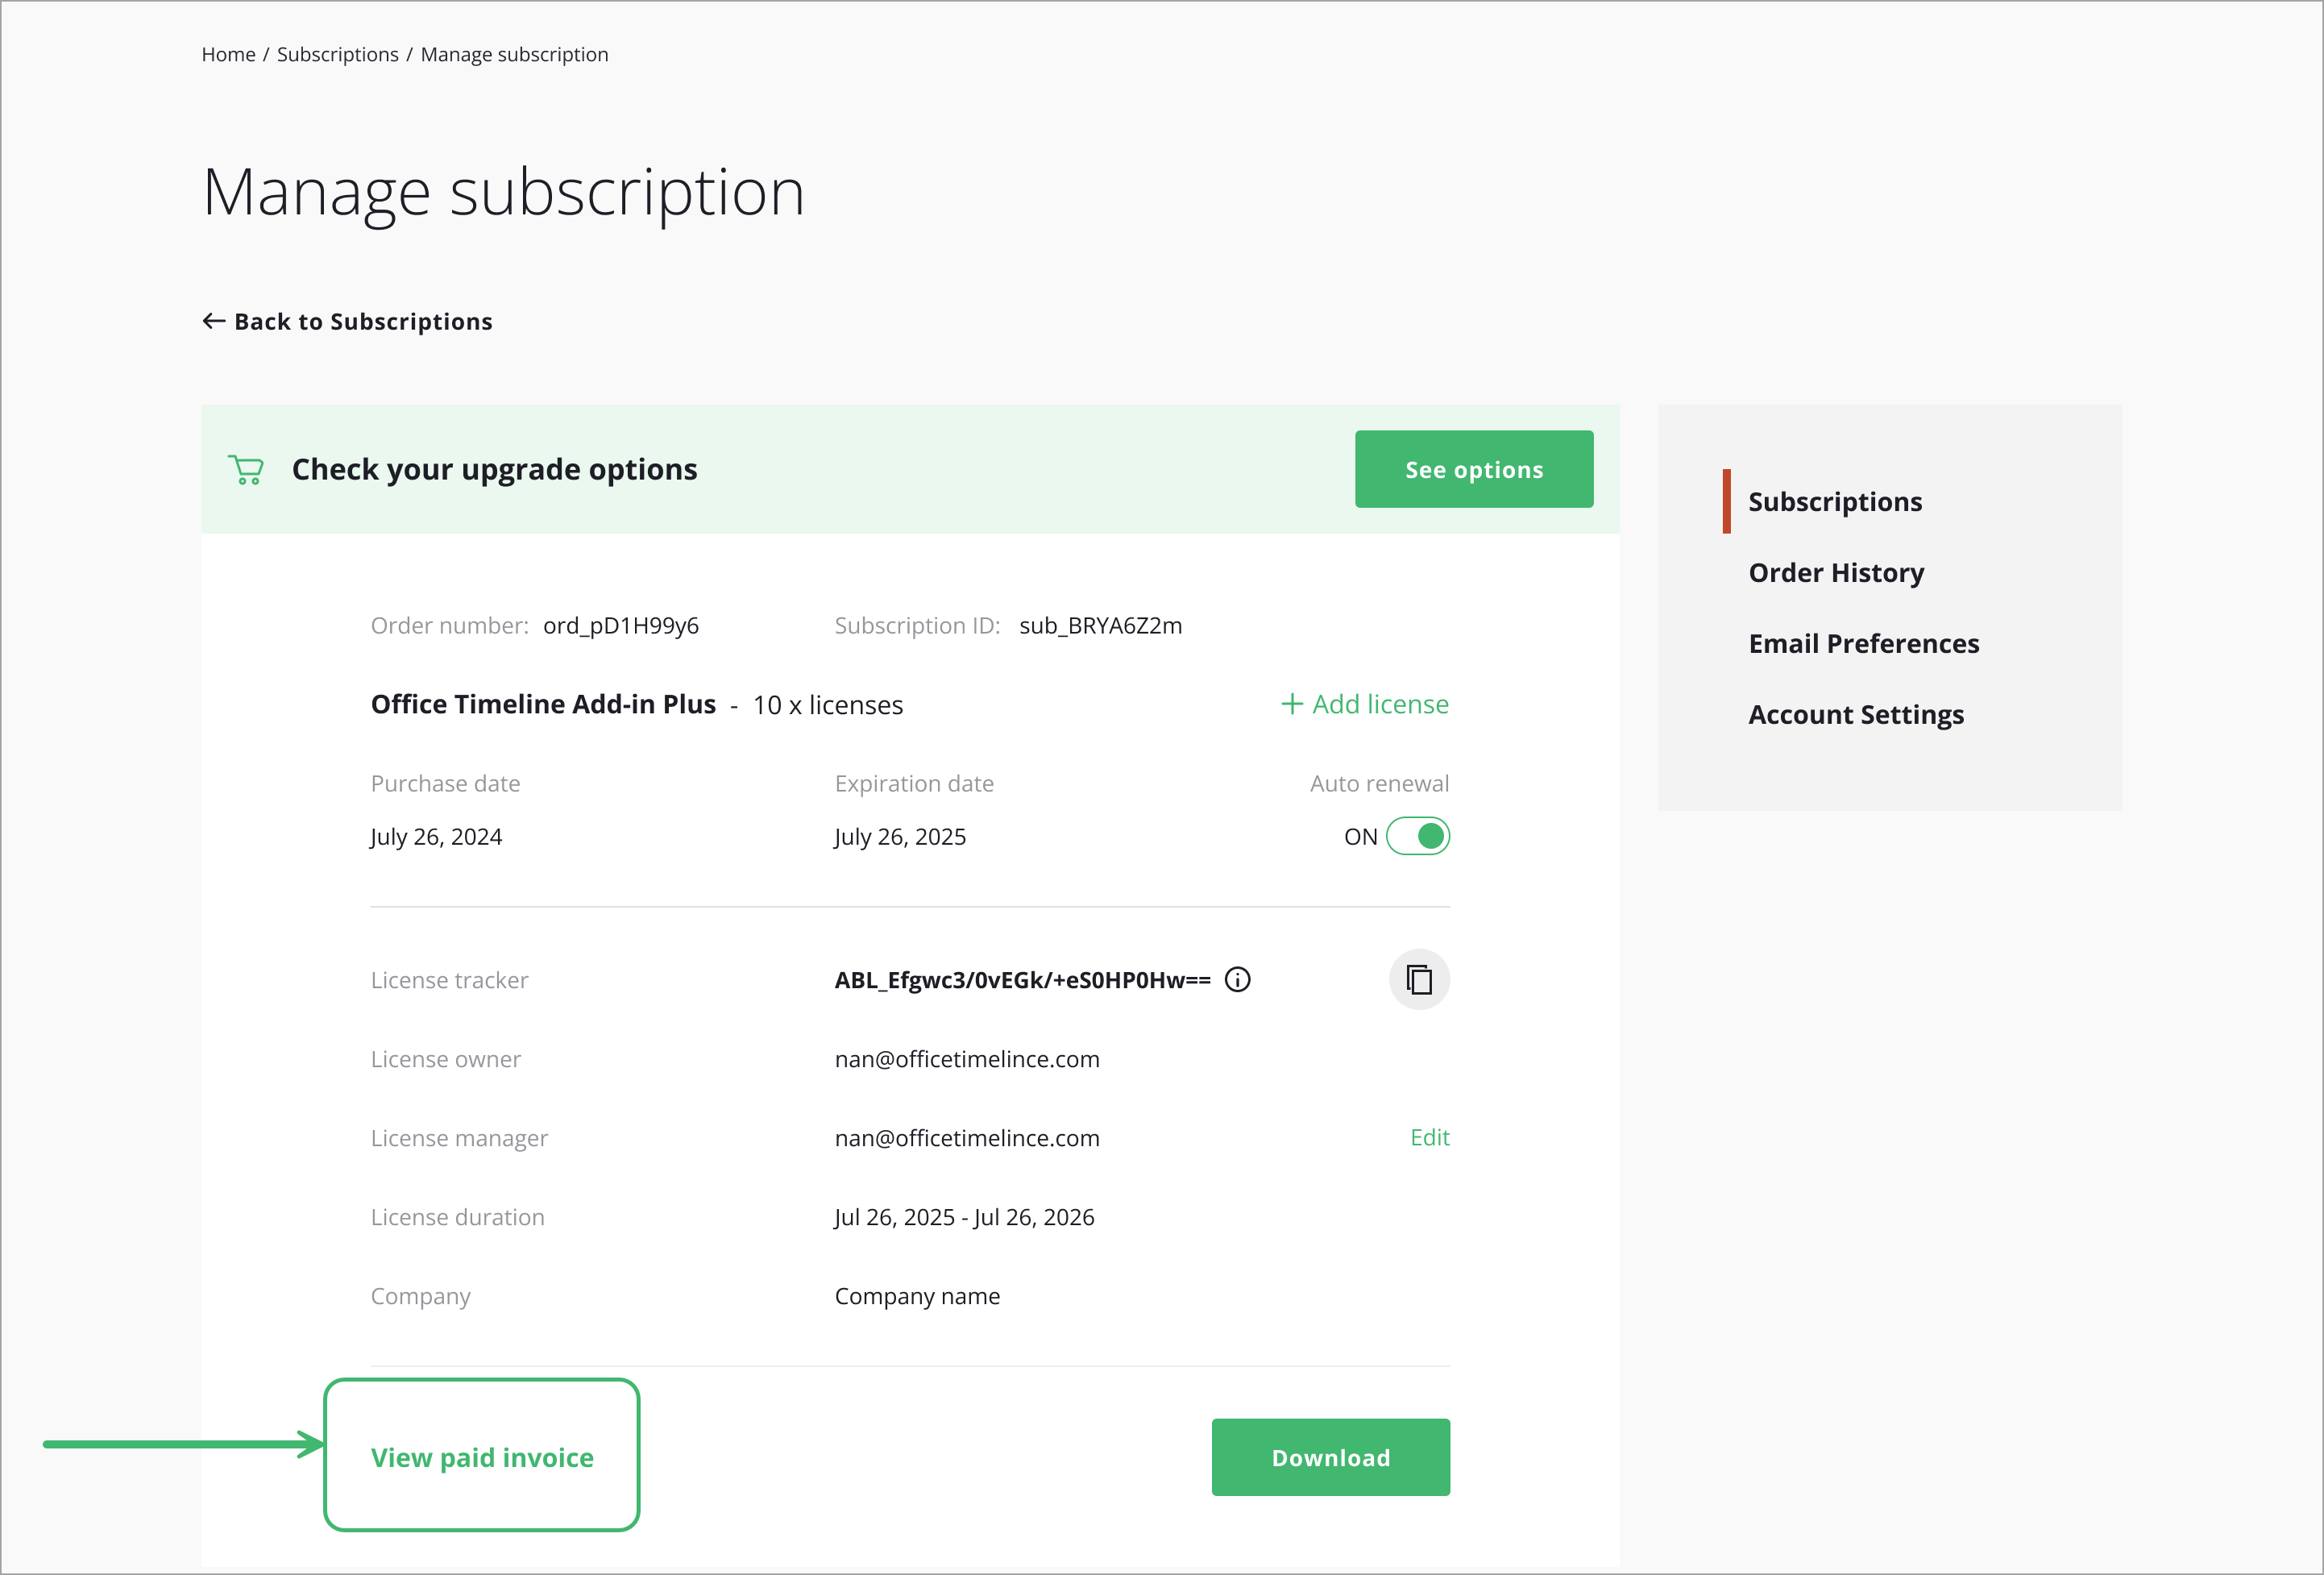This screenshot has height=1575, width=2324.
Task: Open Email Preferences sidebar item
Action: (1863, 643)
